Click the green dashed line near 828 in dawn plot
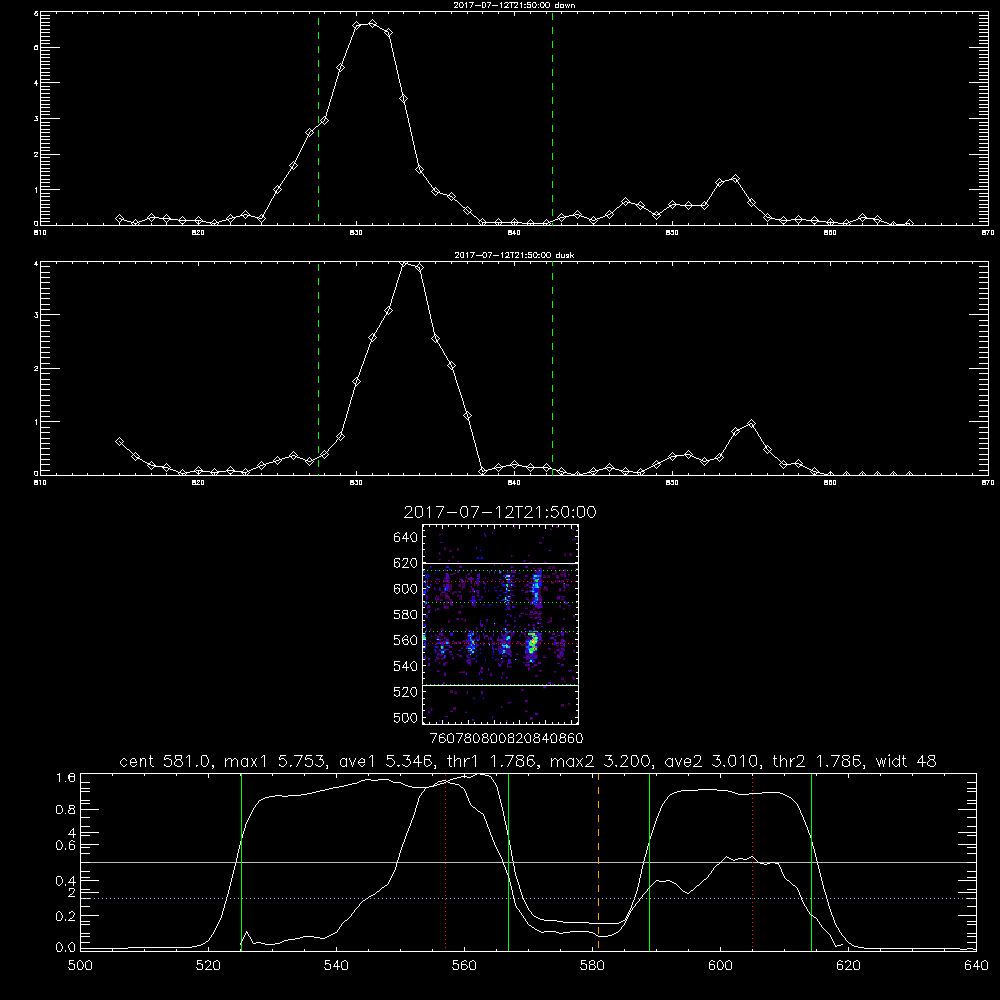The width and height of the screenshot is (1000, 1000). (x=318, y=119)
